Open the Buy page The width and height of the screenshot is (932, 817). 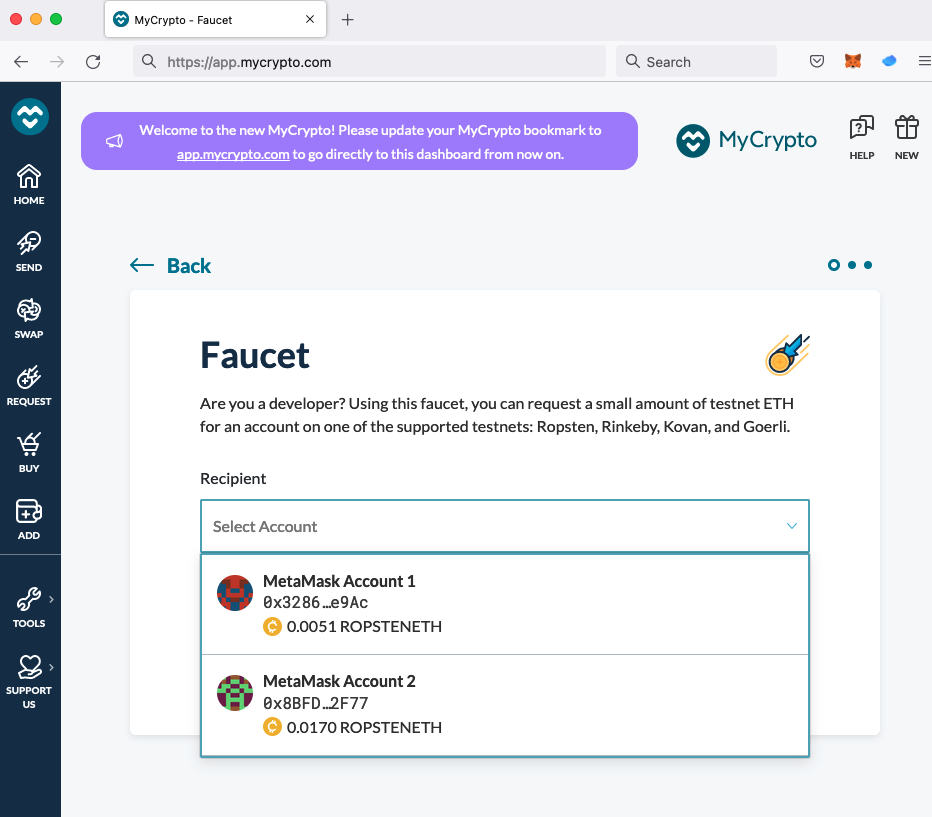tap(29, 453)
